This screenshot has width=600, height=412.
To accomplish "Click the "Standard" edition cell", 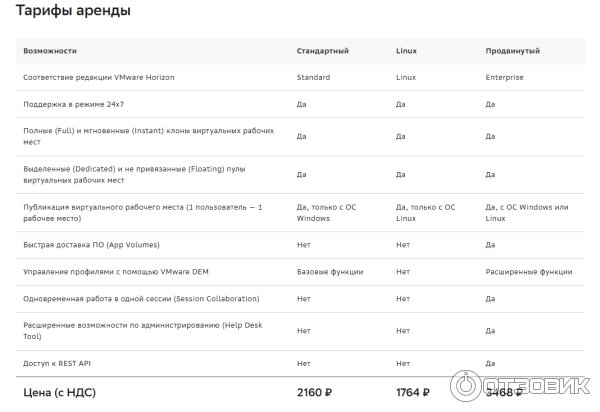I will (x=313, y=77).
